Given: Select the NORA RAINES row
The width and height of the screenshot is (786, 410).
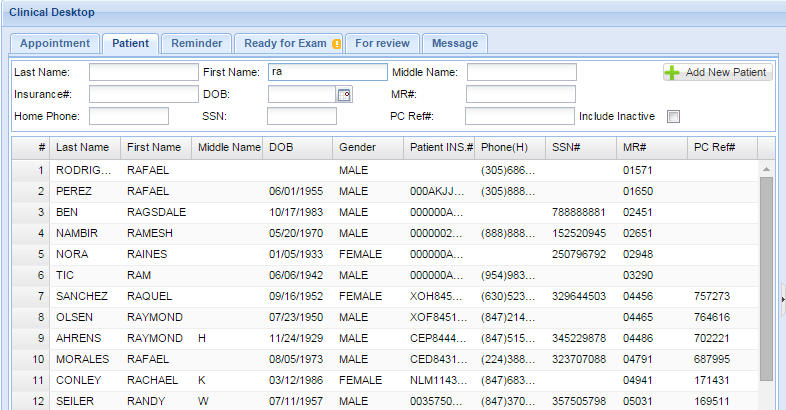Looking at the screenshot, I should click(385, 255).
